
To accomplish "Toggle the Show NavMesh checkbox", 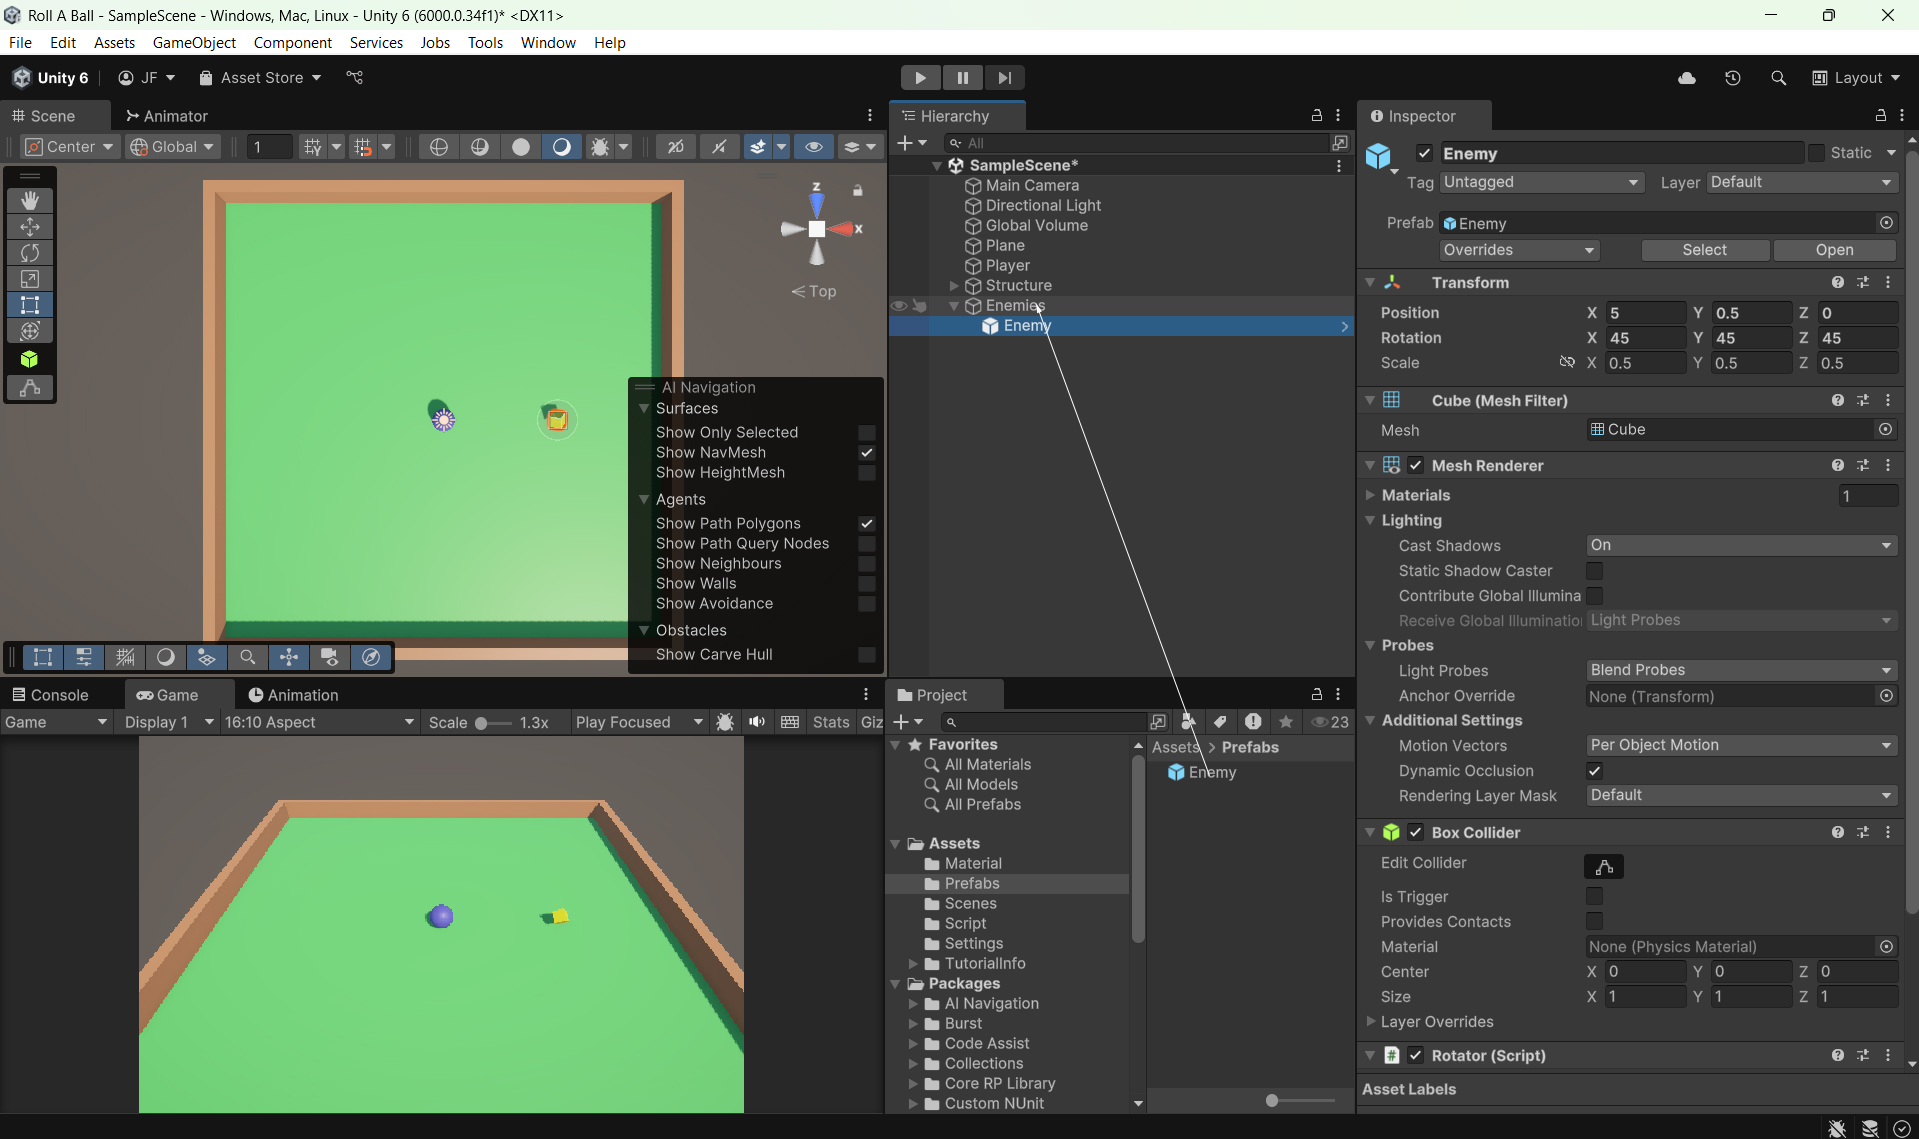I will (867, 453).
